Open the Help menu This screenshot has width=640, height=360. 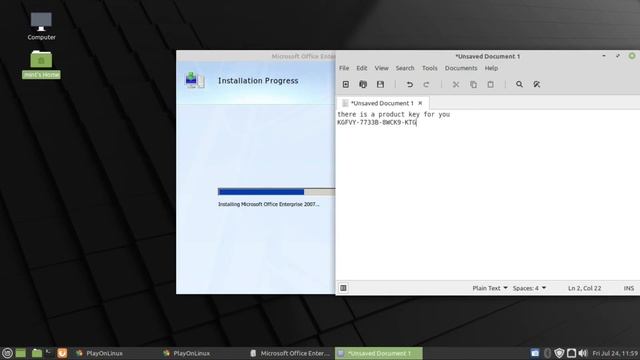point(491,68)
